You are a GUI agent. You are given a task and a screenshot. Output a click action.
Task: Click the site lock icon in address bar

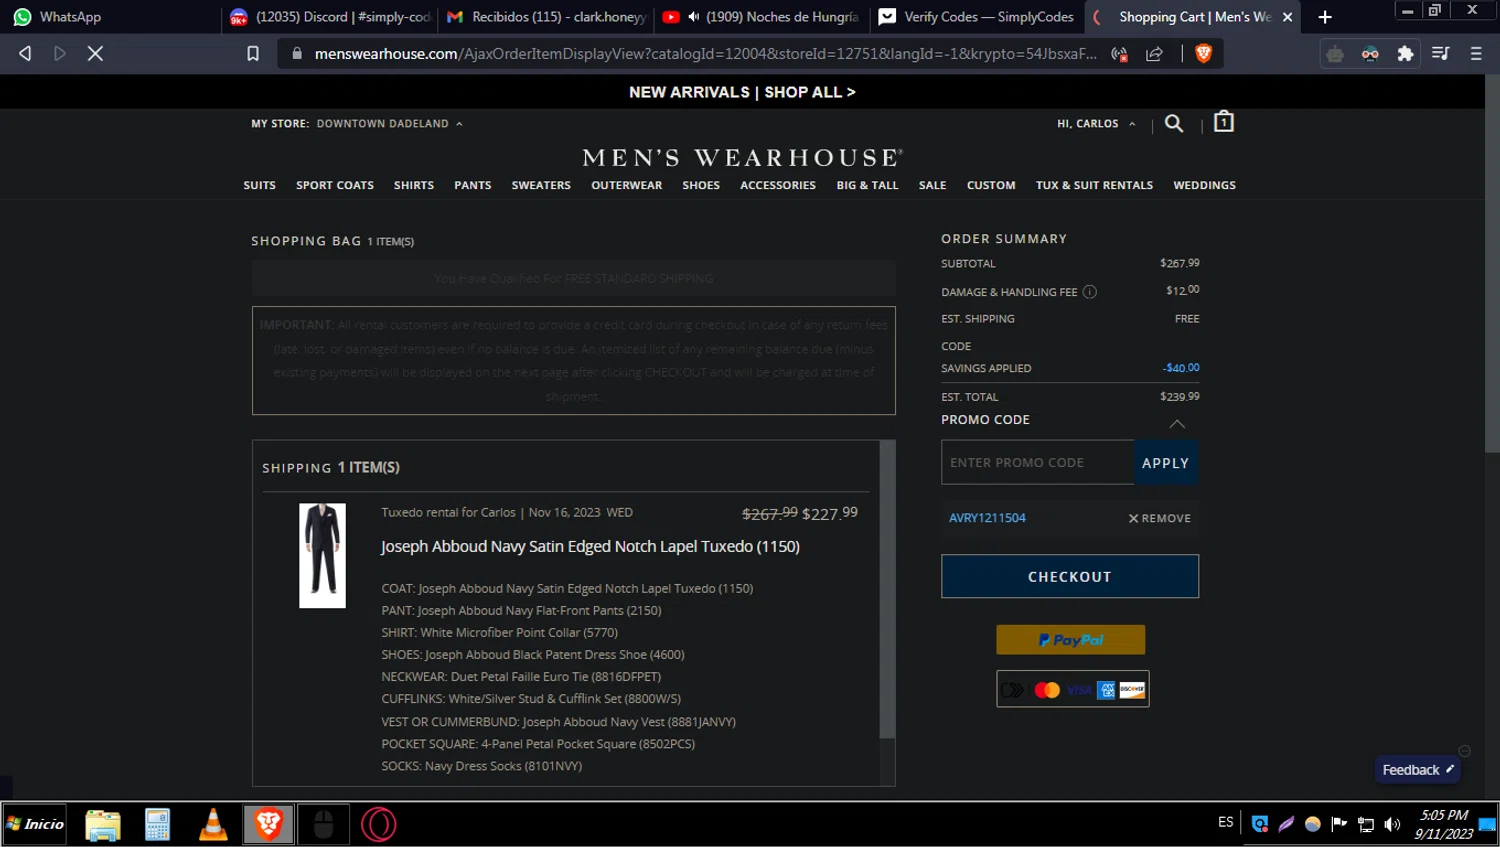pos(297,54)
